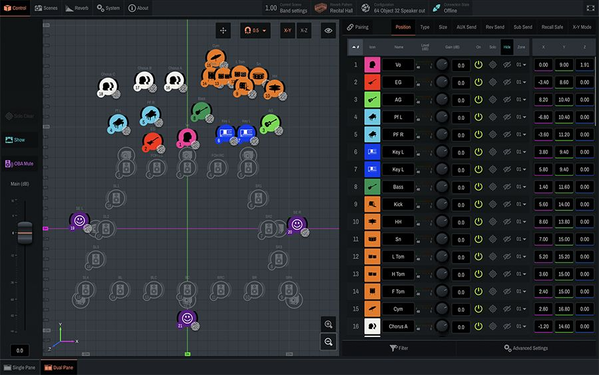
Task: Click the move/pan crosshair tool icon
Action: [x=223, y=31]
